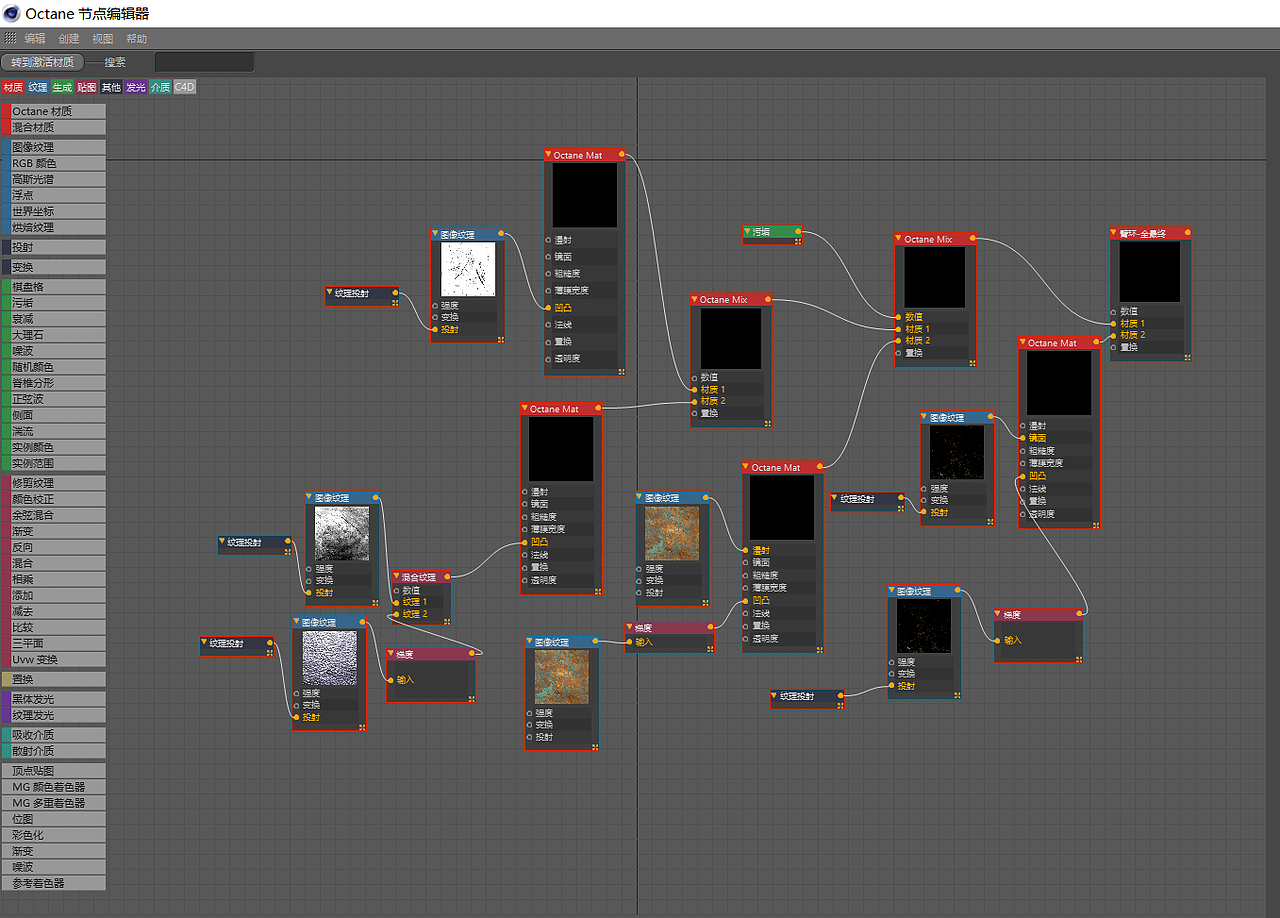Select 湍流 in the node list
The height and width of the screenshot is (918, 1280).
pyautogui.click(x=54, y=431)
